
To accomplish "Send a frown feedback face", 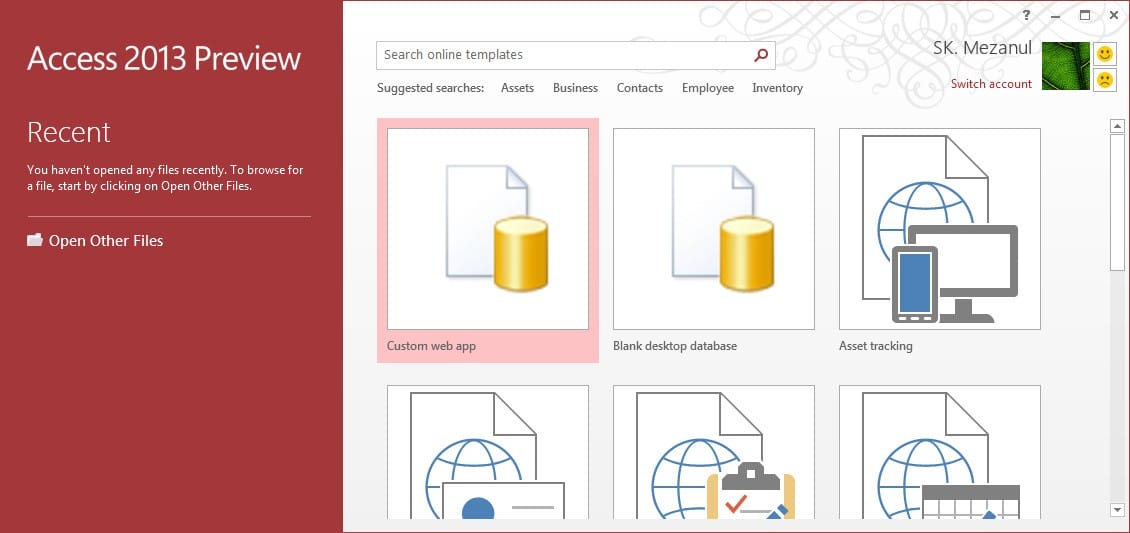I will coord(1105,79).
